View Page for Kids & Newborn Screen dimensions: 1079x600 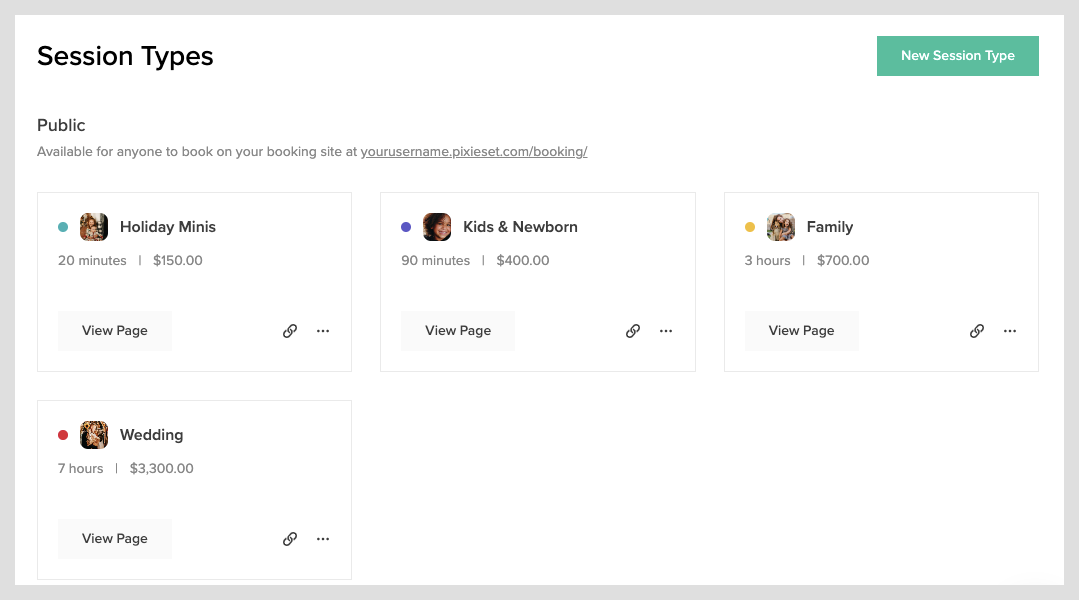coord(458,331)
